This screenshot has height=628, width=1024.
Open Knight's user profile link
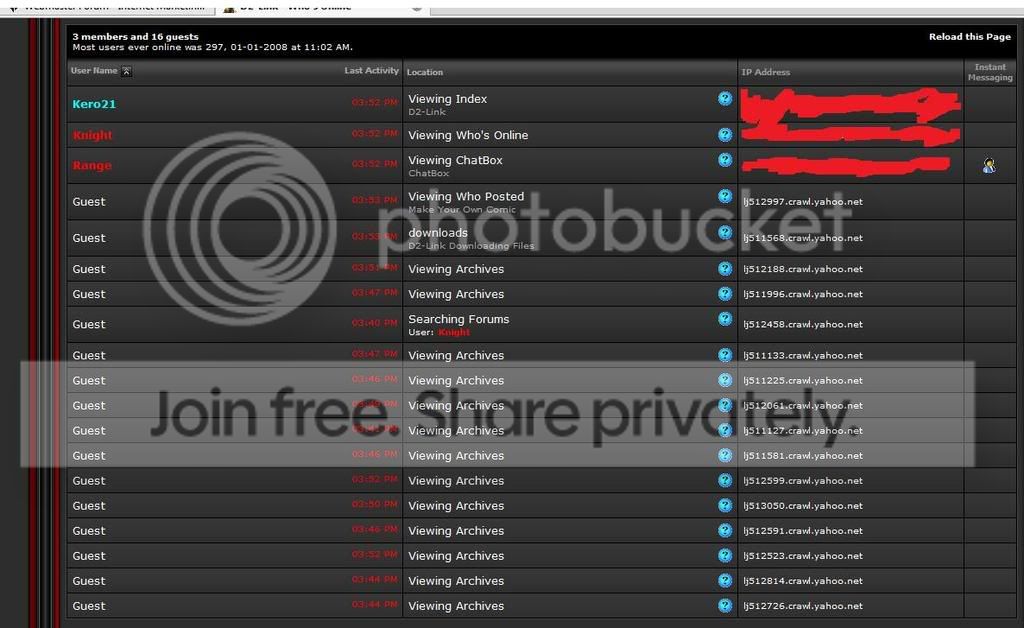92,135
